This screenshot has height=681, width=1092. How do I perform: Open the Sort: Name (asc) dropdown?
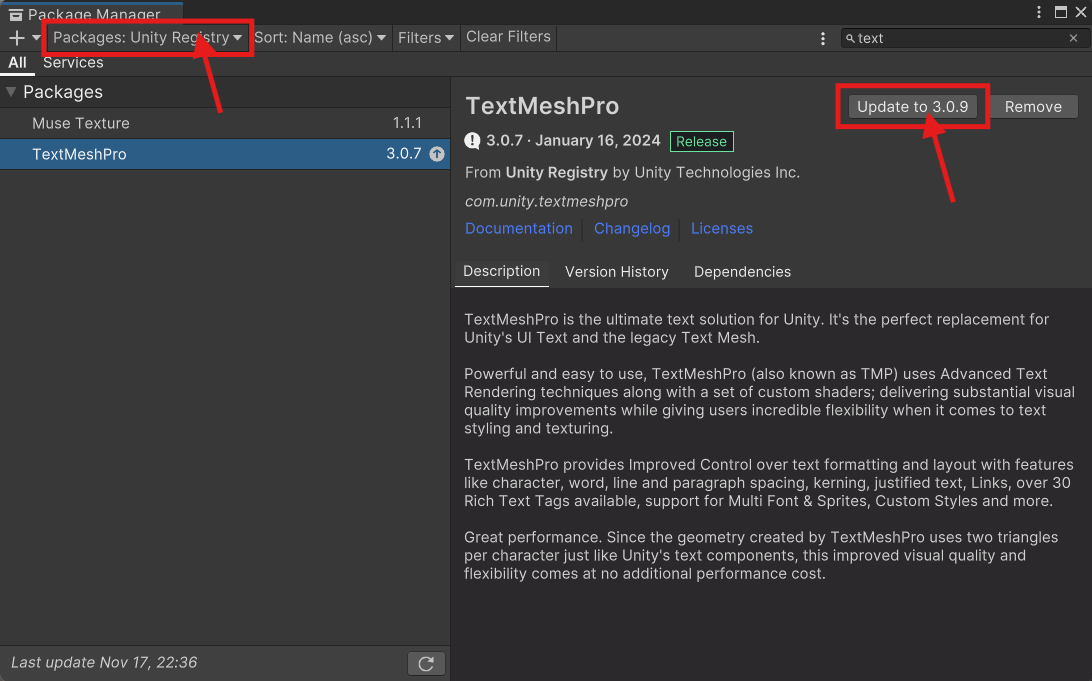[320, 38]
